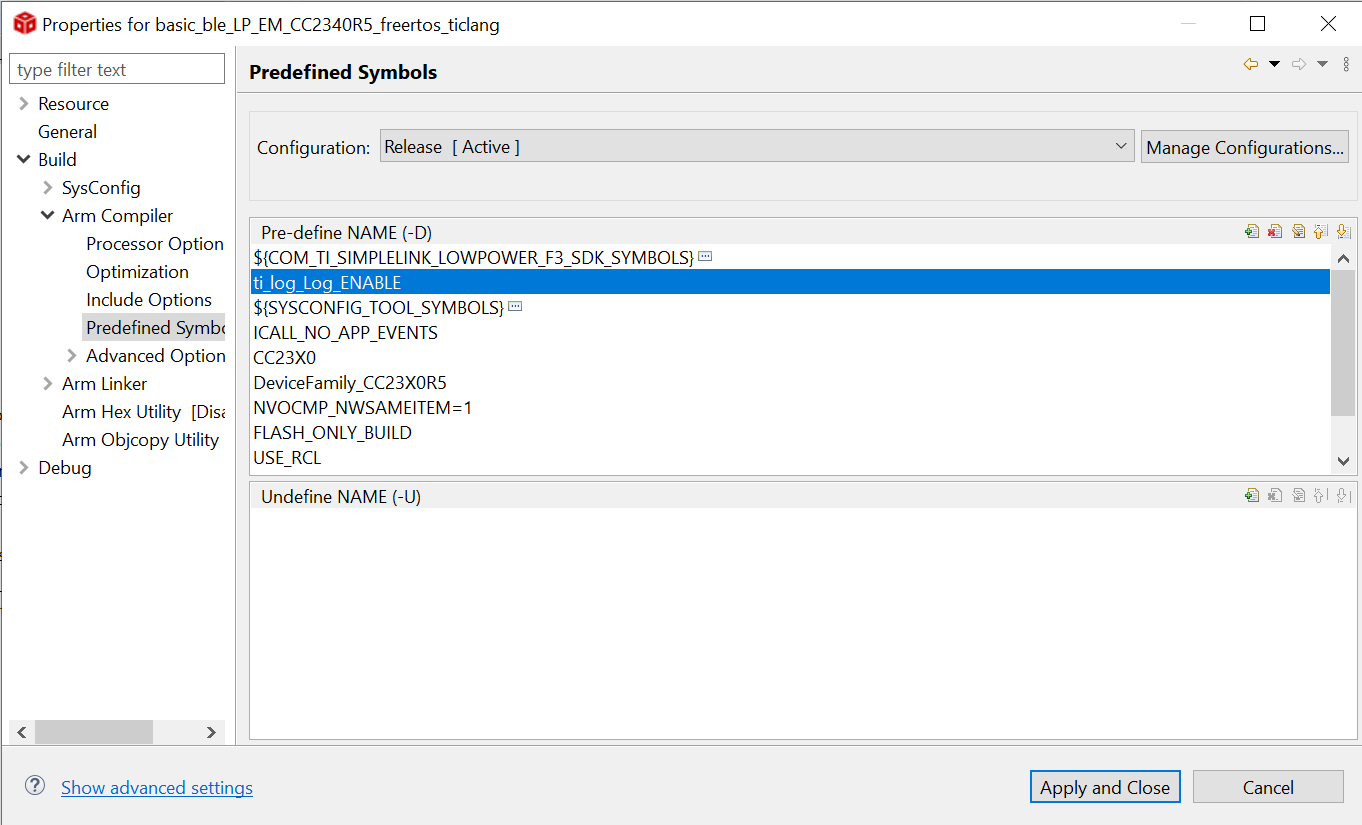Add a new Undefine NAME entry
The height and width of the screenshot is (825, 1362).
(1252, 495)
